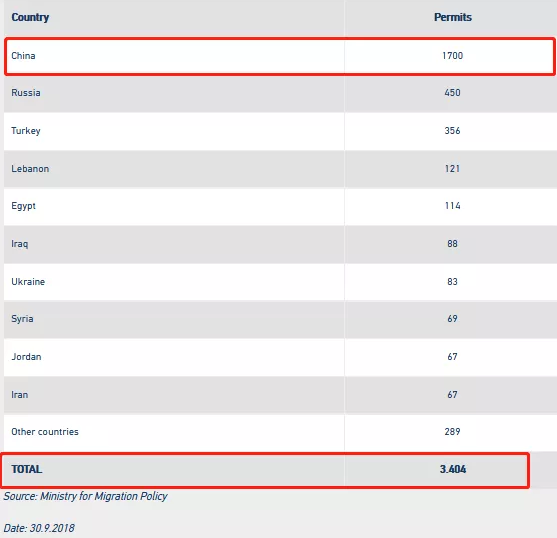Click Egypt's permit value 114
The image size is (557, 538).
(453, 206)
